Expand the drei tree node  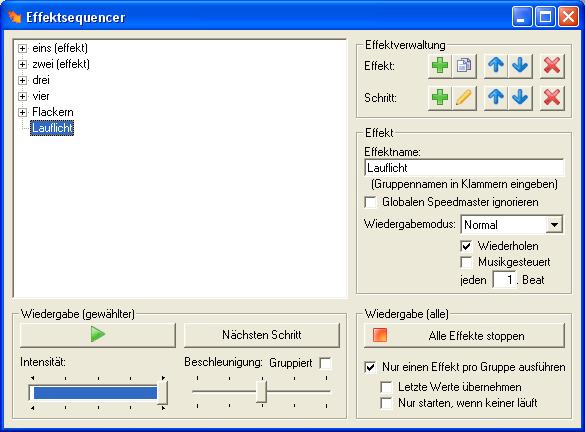pyautogui.click(x=22, y=80)
